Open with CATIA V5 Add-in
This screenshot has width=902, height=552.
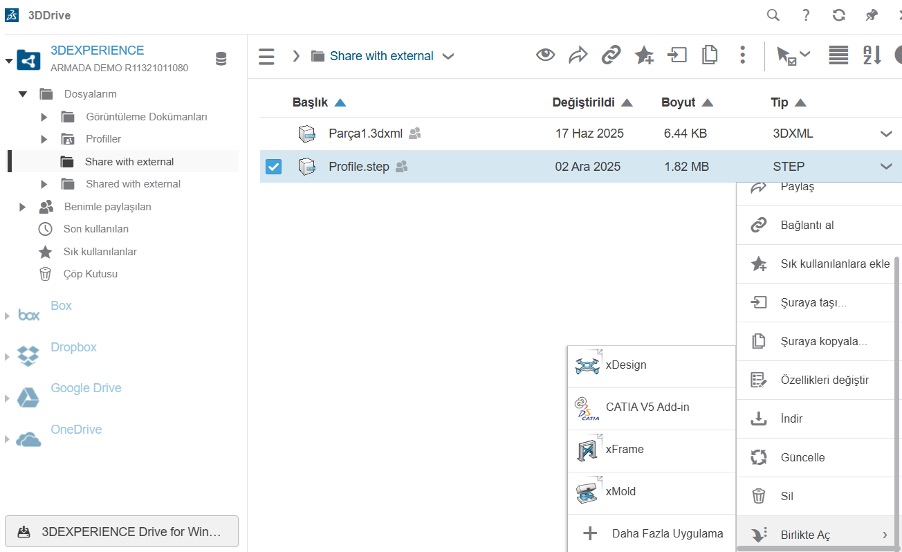pyautogui.click(x=652, y=407)
